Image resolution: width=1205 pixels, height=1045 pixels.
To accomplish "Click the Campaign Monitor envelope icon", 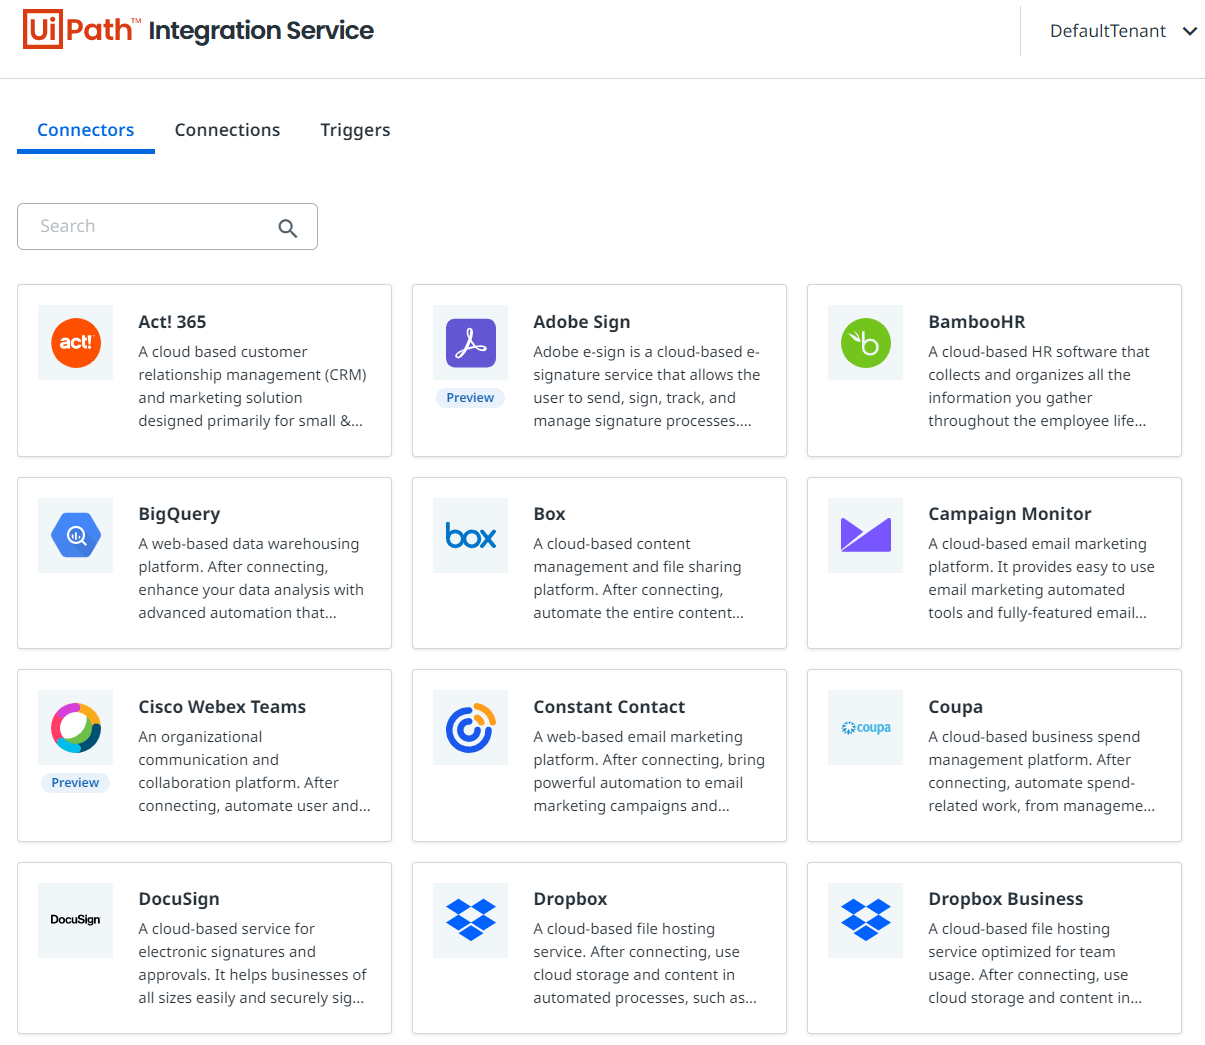I will tap(866, 535).
